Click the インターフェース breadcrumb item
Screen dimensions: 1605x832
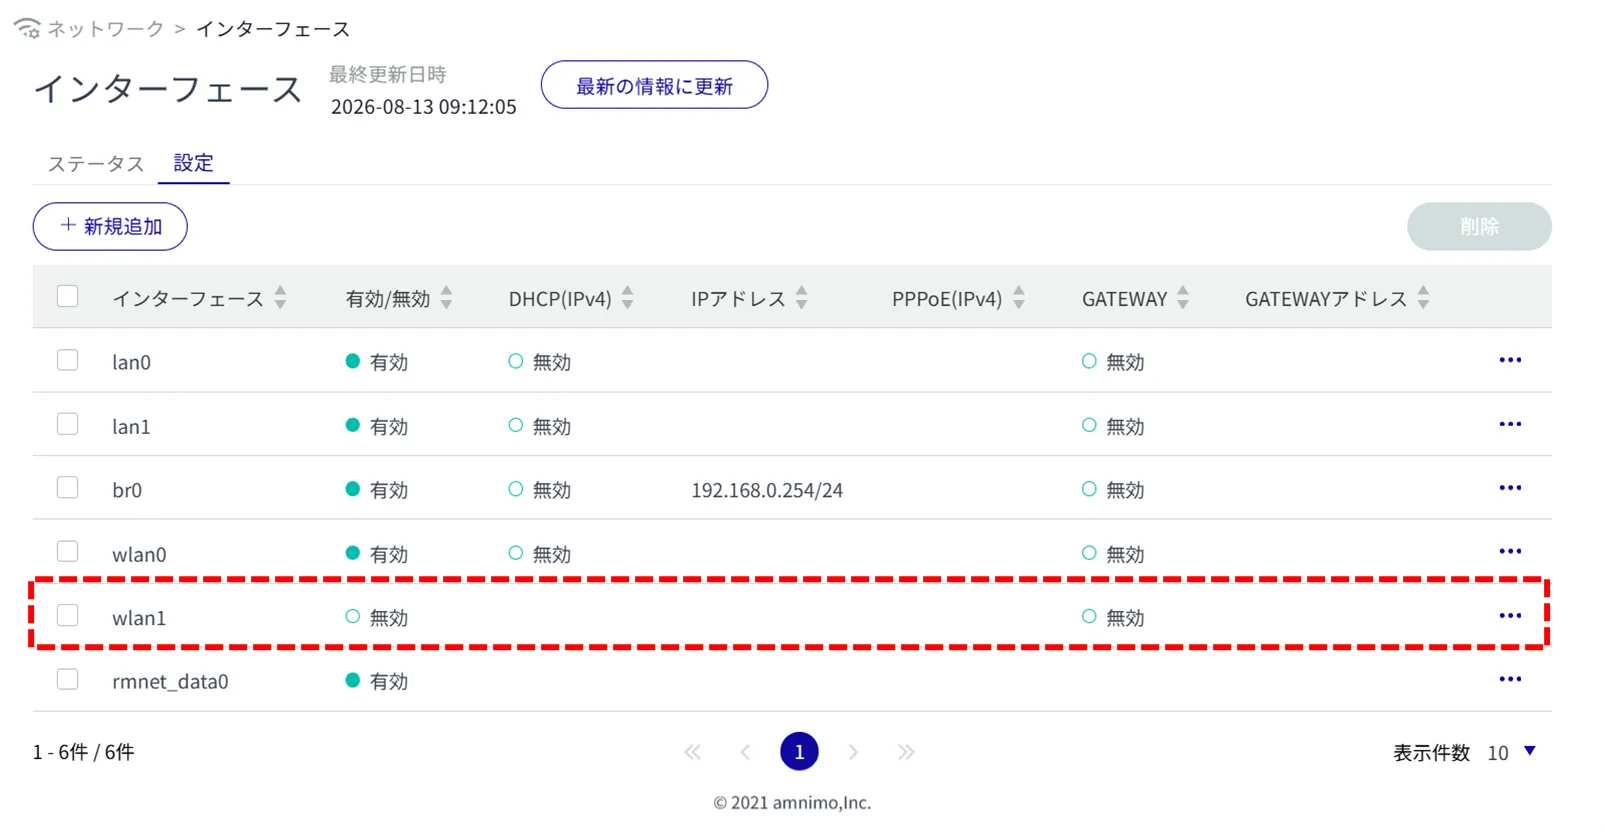(x=273, y=29)
